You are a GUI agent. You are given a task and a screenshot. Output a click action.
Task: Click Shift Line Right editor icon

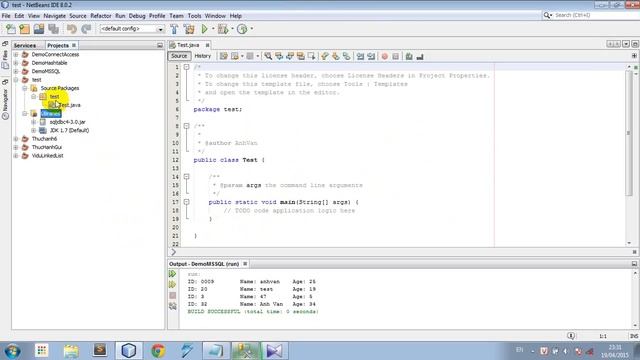(371, 56)
